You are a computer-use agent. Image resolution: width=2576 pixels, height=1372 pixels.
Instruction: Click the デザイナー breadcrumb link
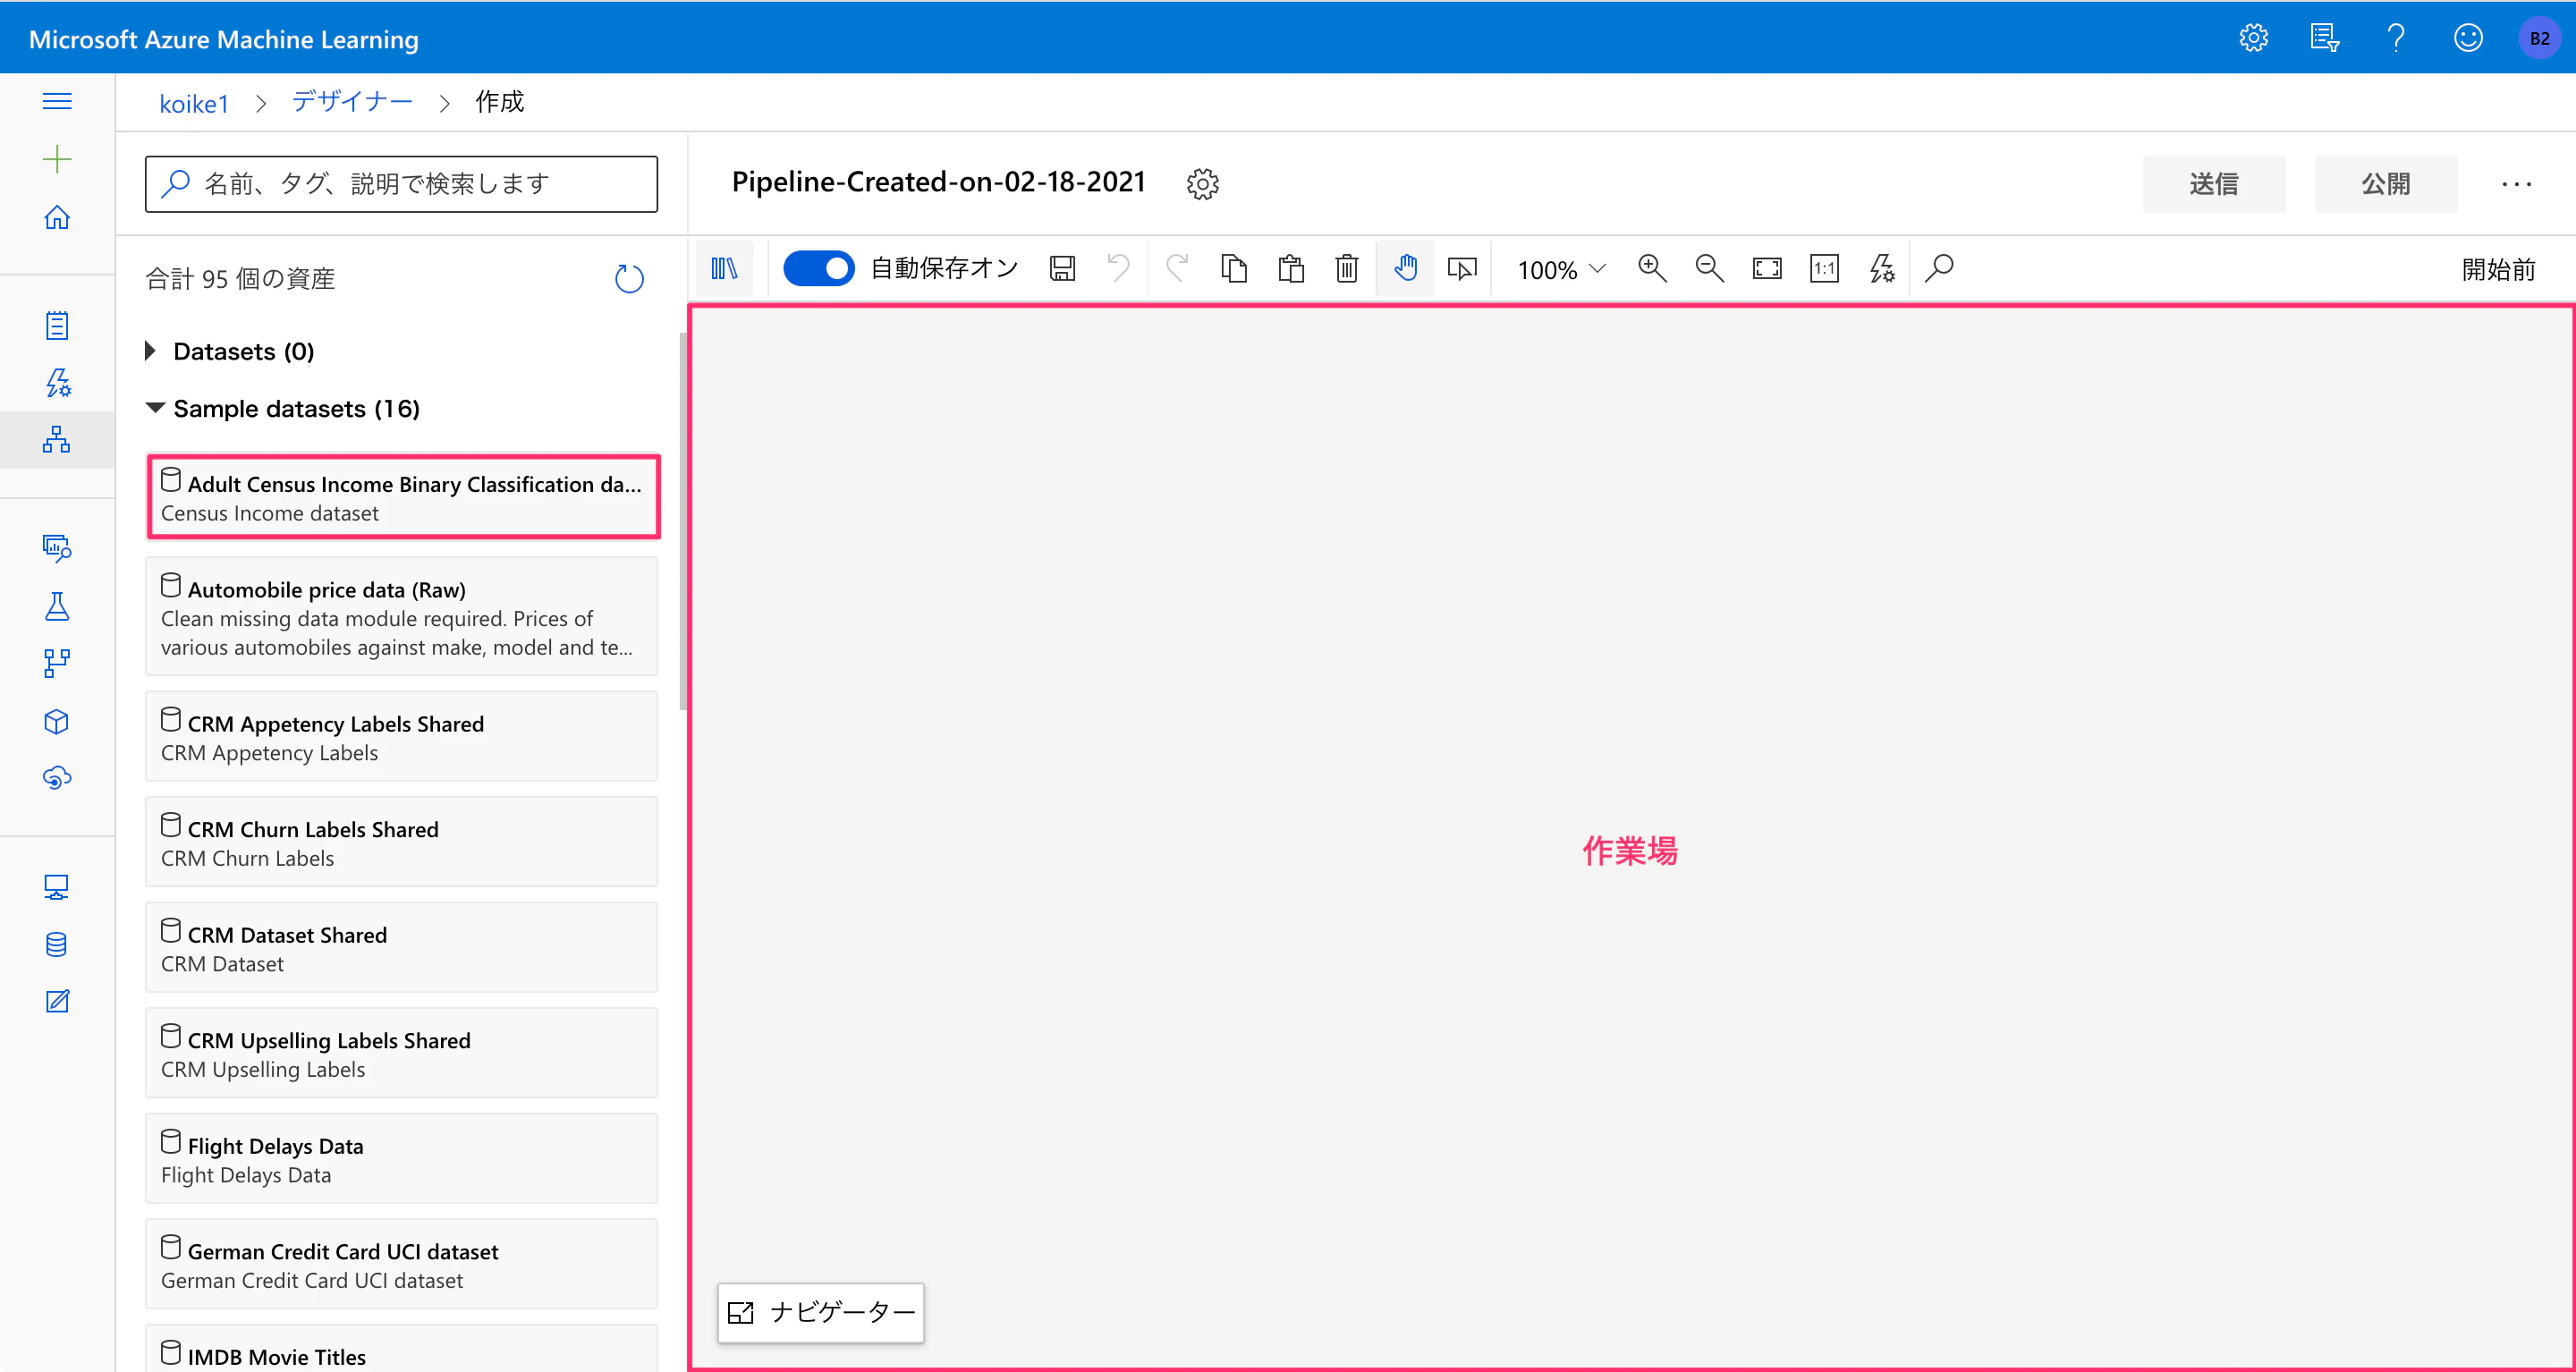click(x=352, y=102)
